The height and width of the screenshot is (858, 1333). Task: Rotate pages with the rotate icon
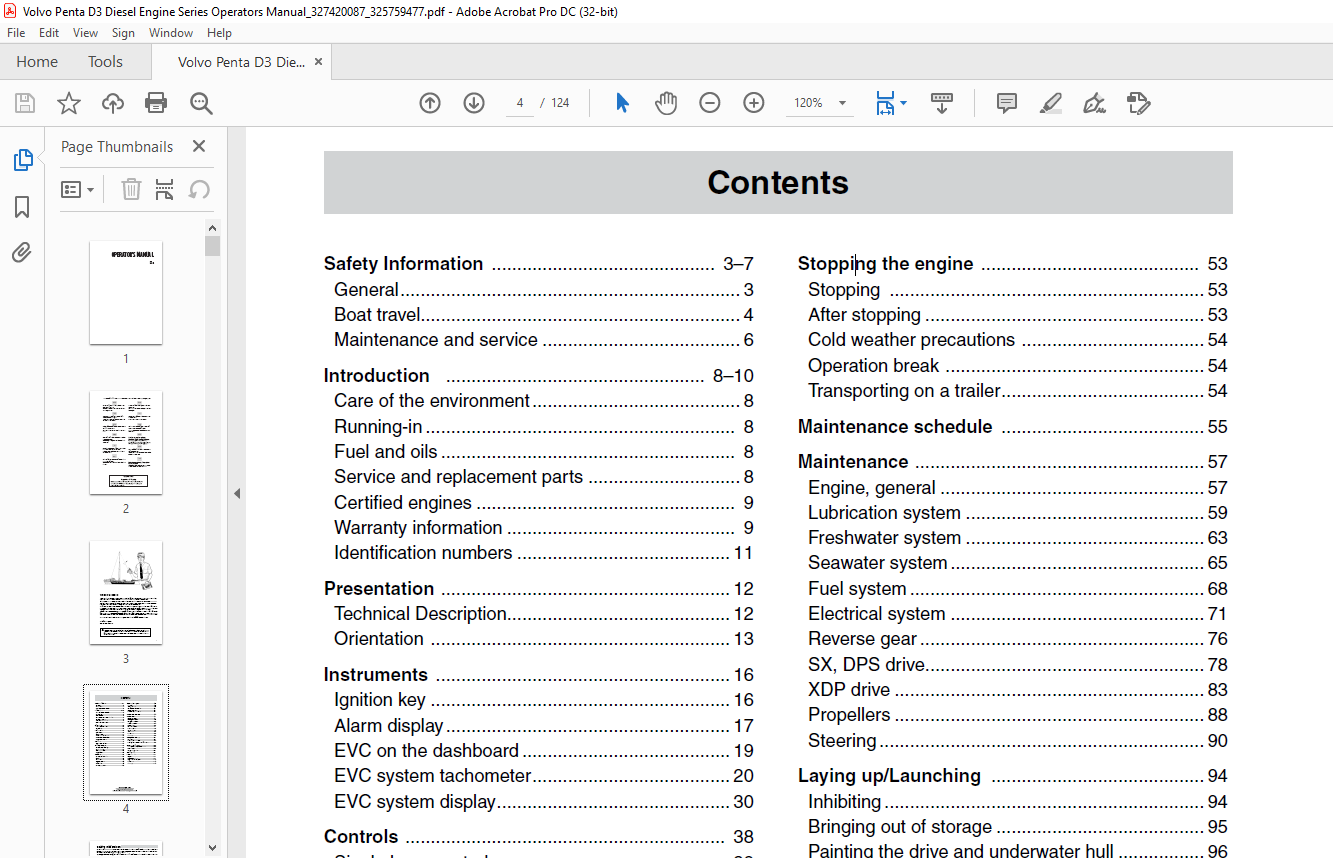(x=199, y=189)
